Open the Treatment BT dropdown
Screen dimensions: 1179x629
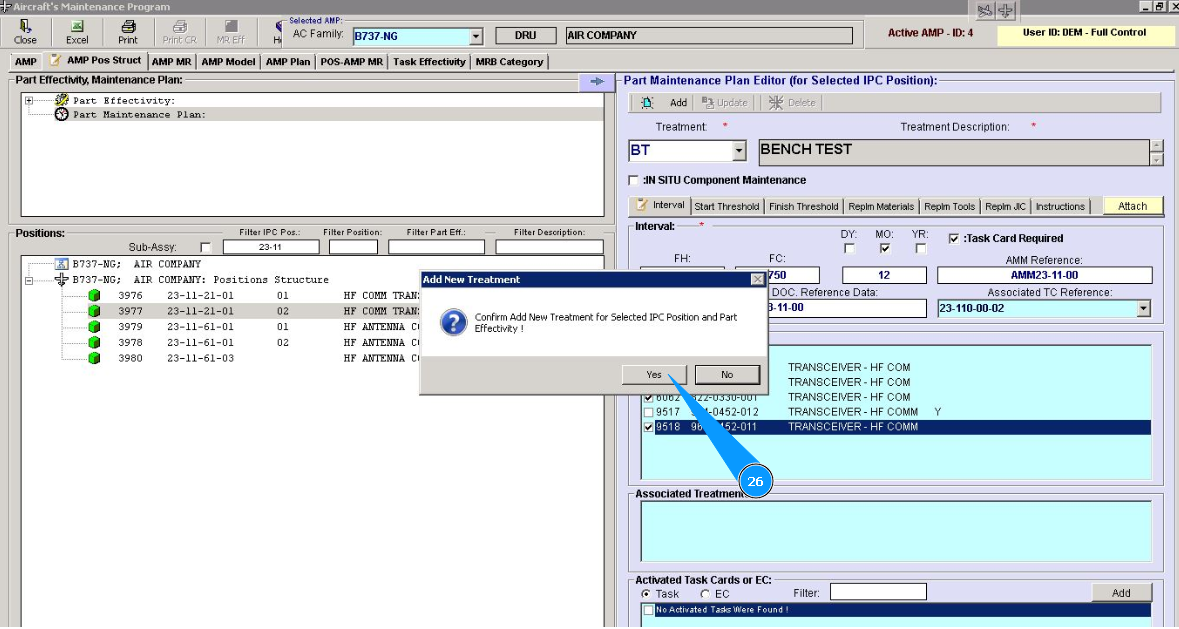click(738, 151)
